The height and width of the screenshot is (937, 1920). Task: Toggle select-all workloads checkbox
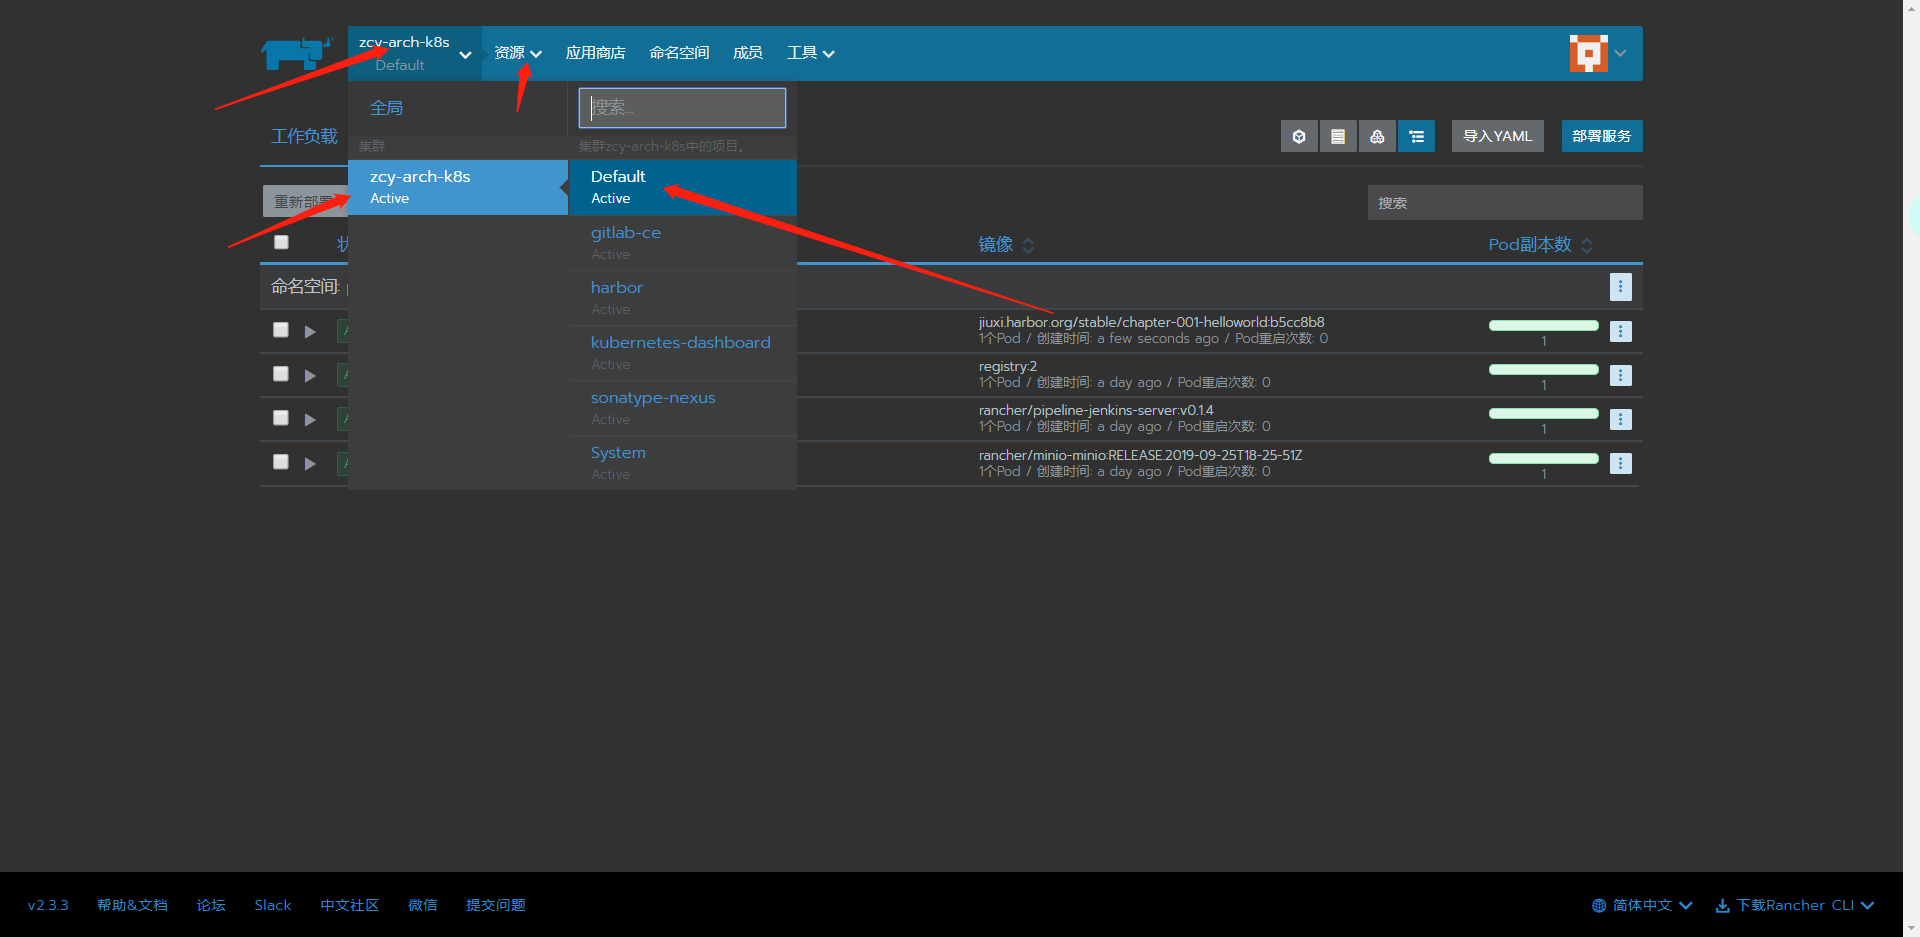(281, 242)
